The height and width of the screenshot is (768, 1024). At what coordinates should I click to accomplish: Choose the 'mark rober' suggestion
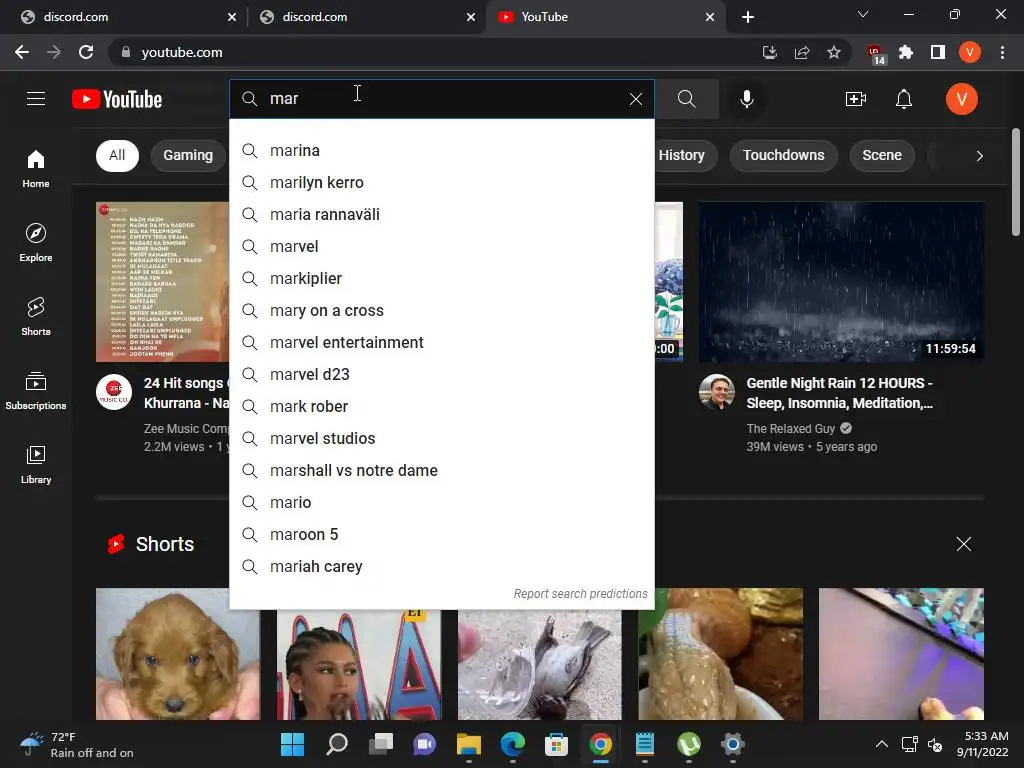(442, 406)
